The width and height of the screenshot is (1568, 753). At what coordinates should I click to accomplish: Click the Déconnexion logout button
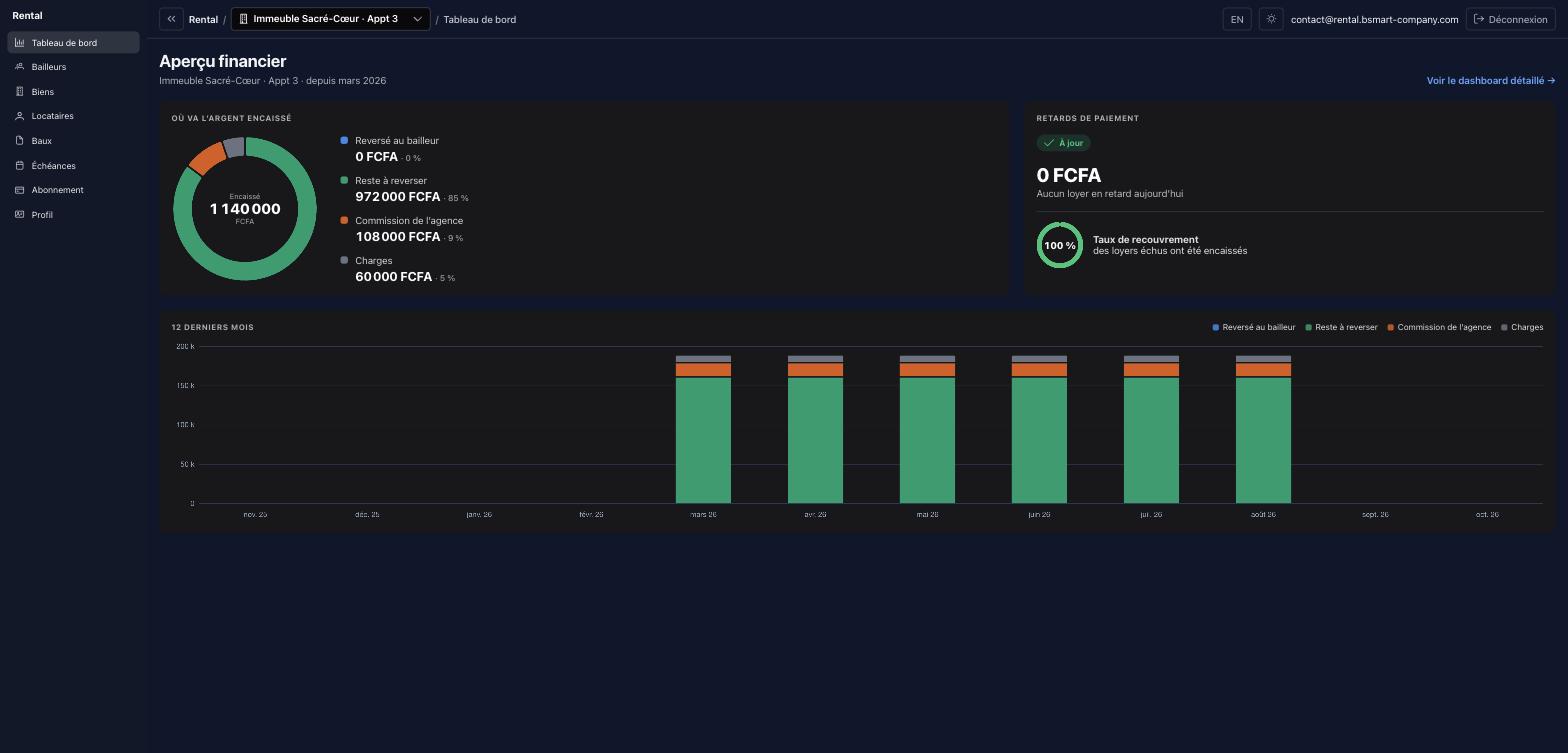point(1510,19)
